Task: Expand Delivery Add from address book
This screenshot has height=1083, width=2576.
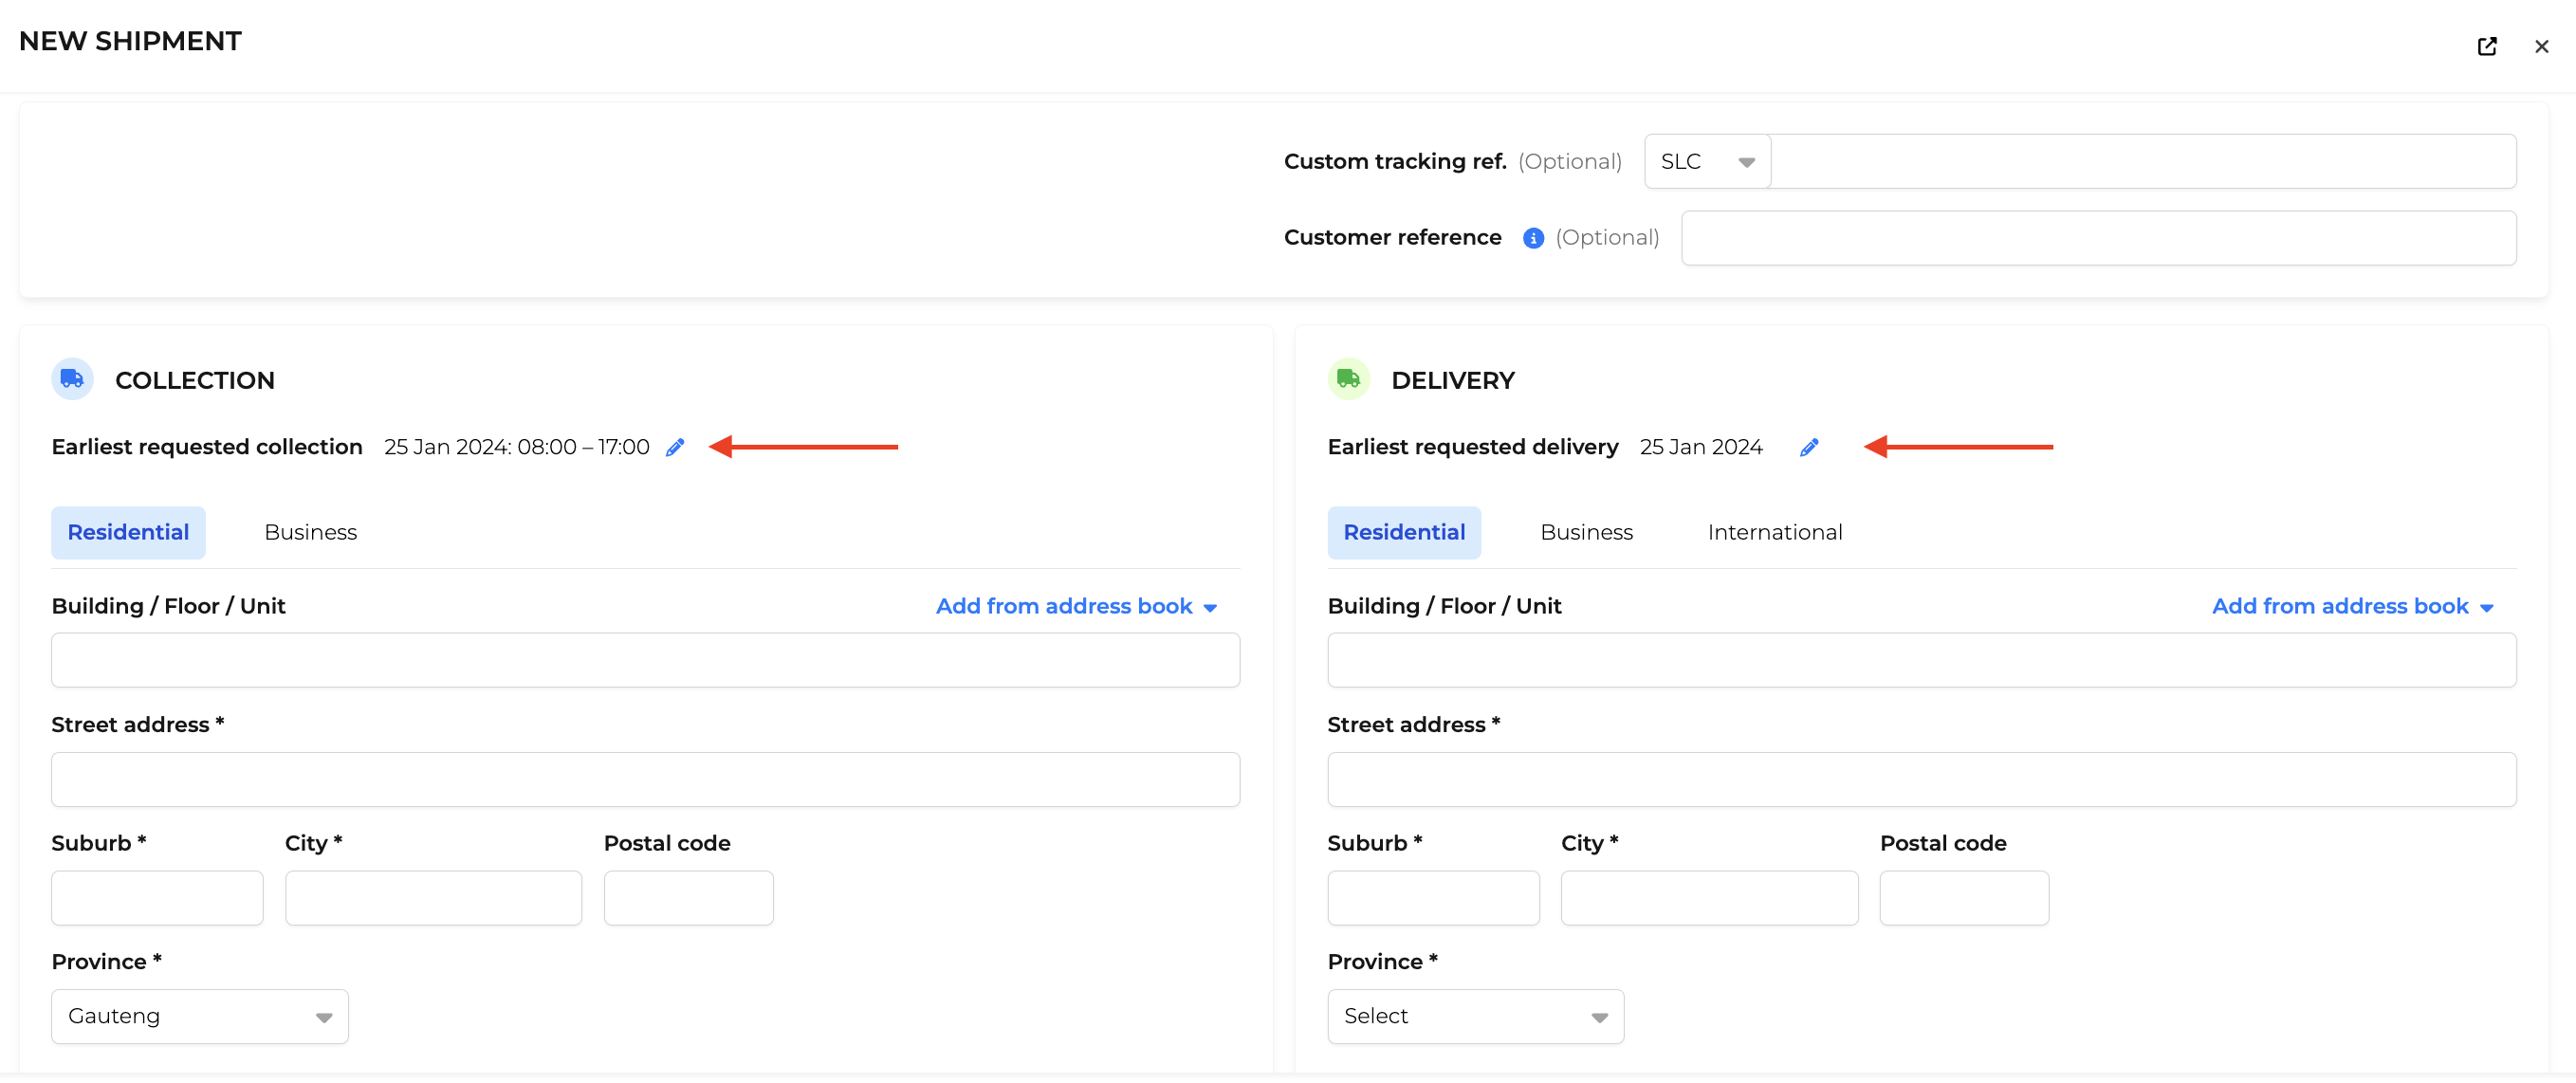Action: pyautogui.click(x=2352, y=606)
